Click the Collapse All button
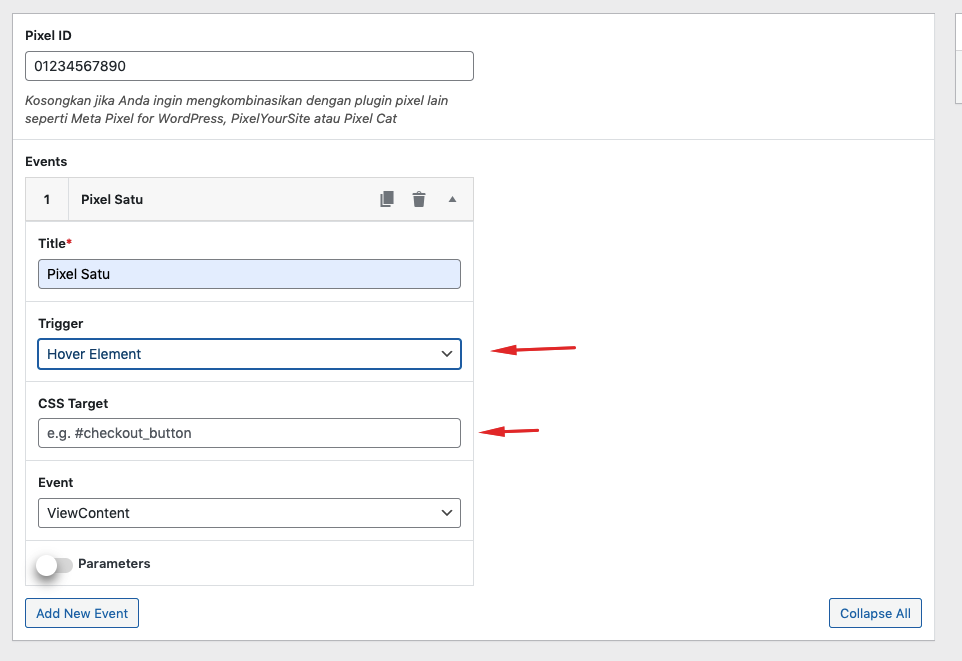This screenshot has width=962, height=661. tap(875, 613)
